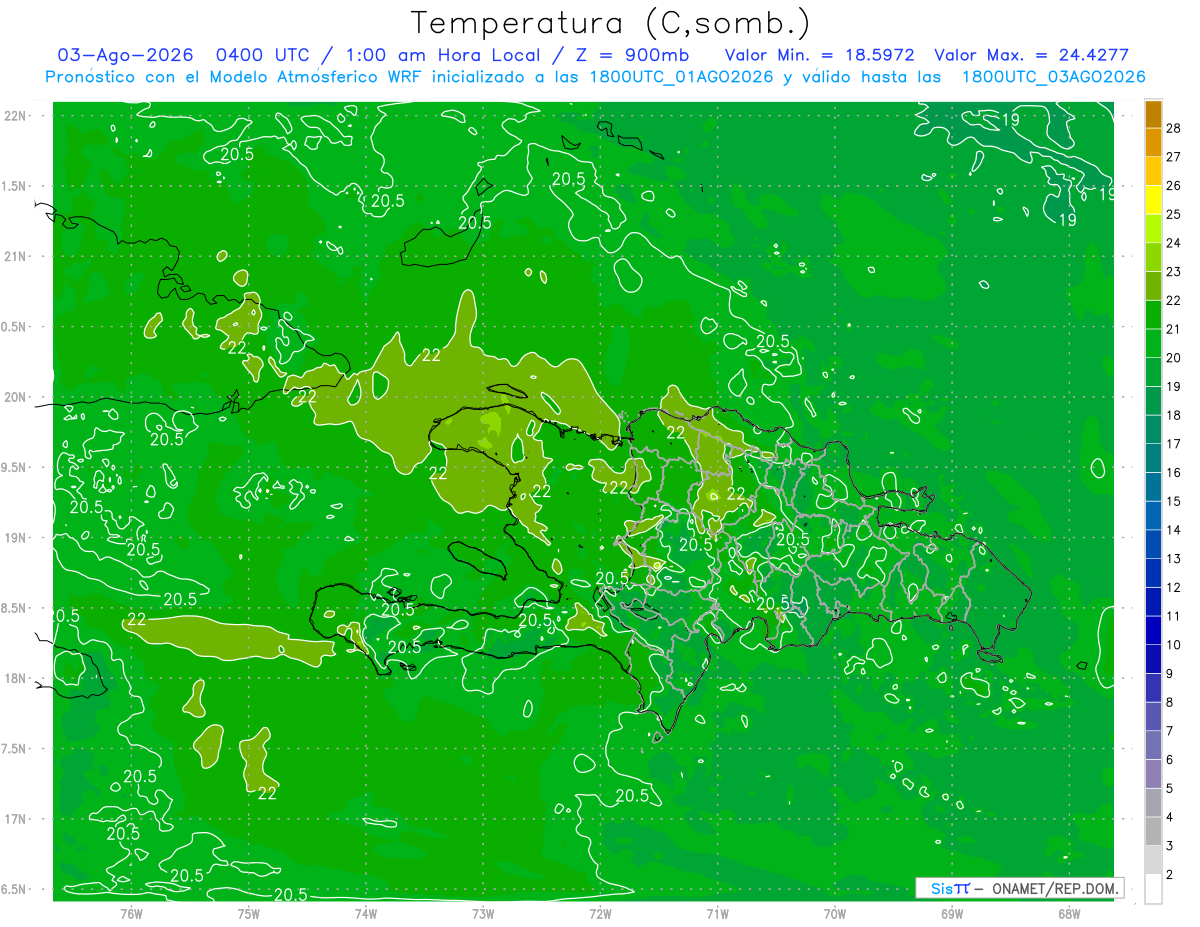
Task: Click the 69W longitude axis label
Action: [x=951, y=912]
